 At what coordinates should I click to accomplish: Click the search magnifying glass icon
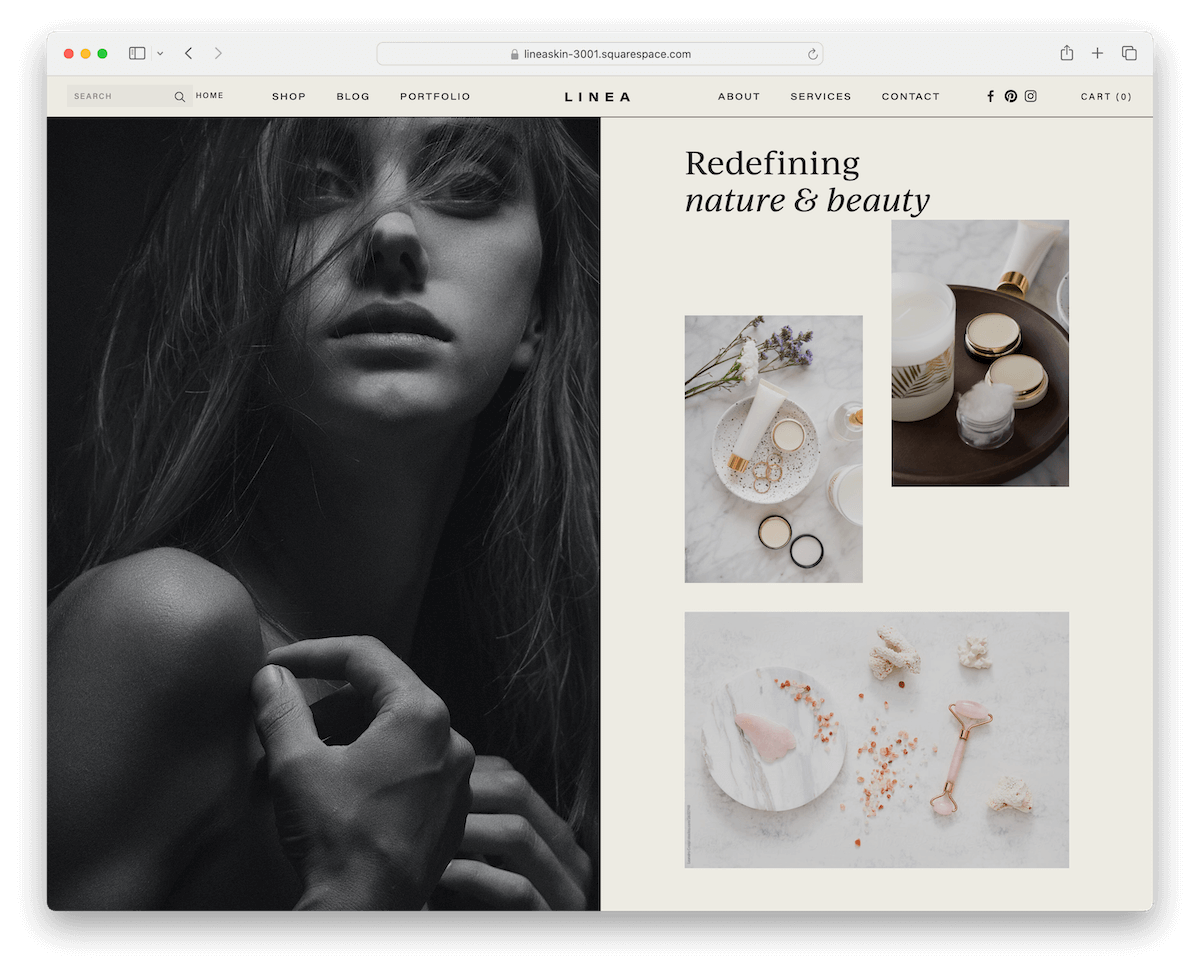(180, 96)
